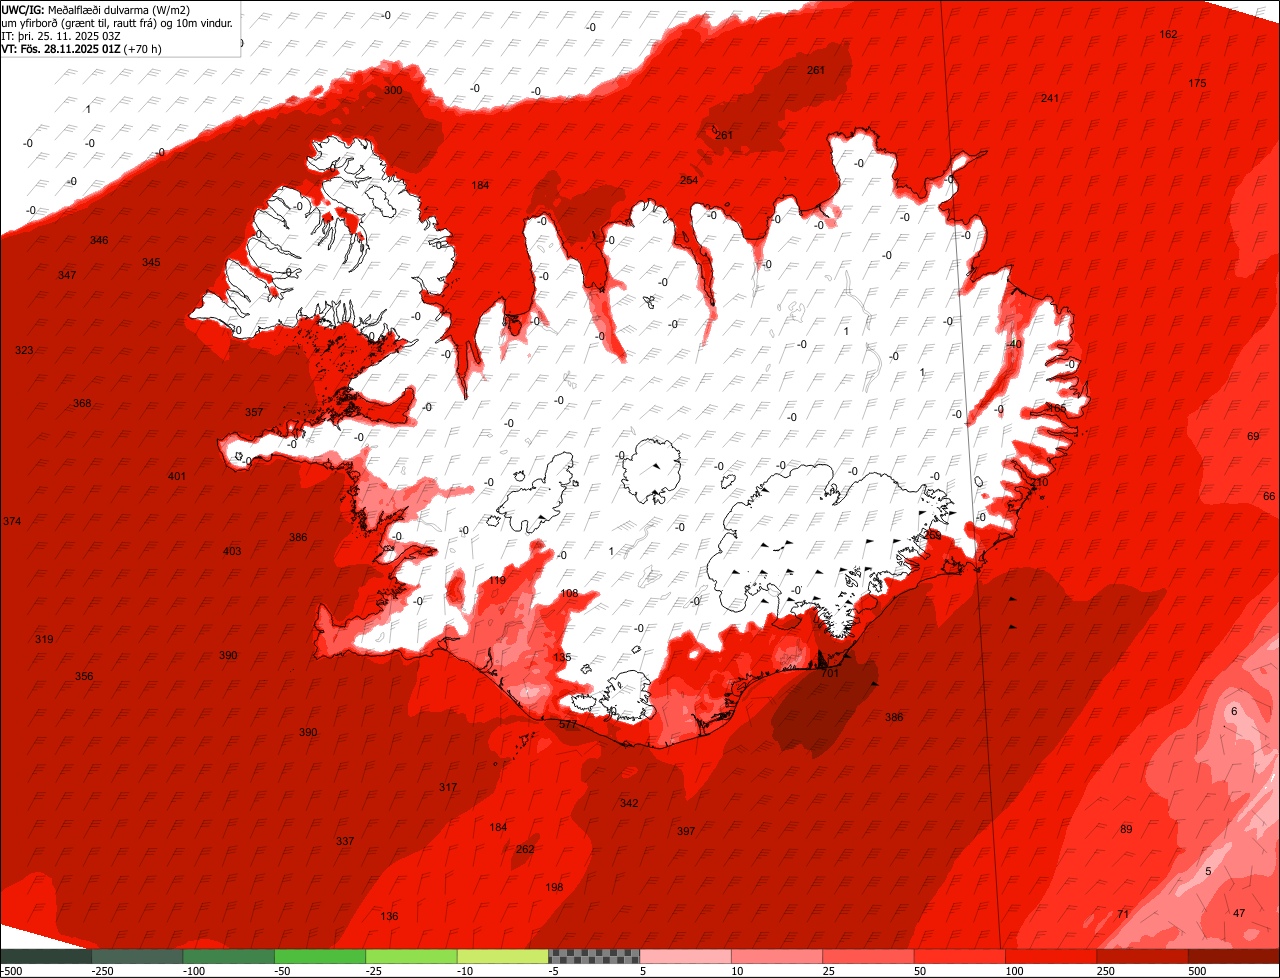
Task: Click the '368' value on the map
Action: (82, 403)
